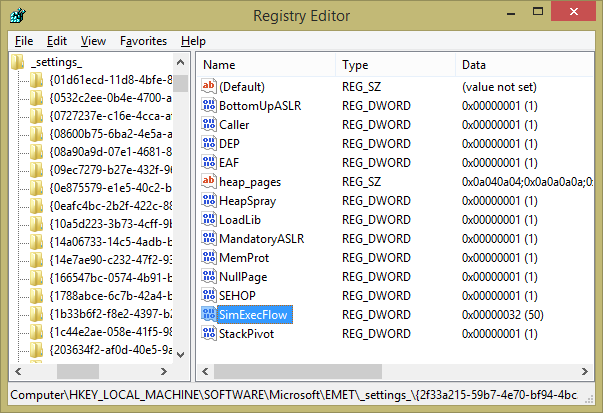
Task: Select the {14a06733-14c5-4adb registry key
Action: [x=110, y=242]
